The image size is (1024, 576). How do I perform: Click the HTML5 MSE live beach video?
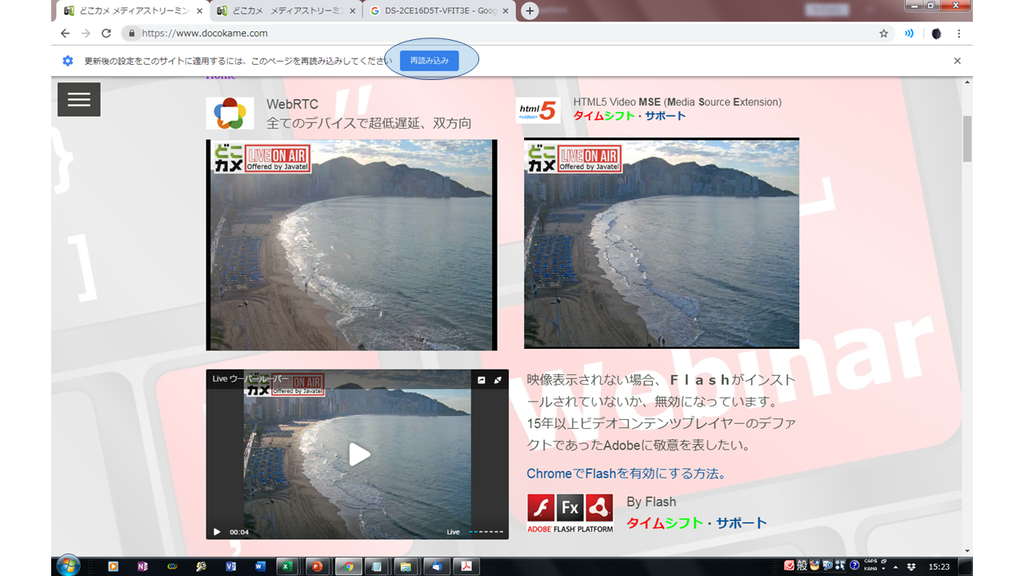click(662, 243)
